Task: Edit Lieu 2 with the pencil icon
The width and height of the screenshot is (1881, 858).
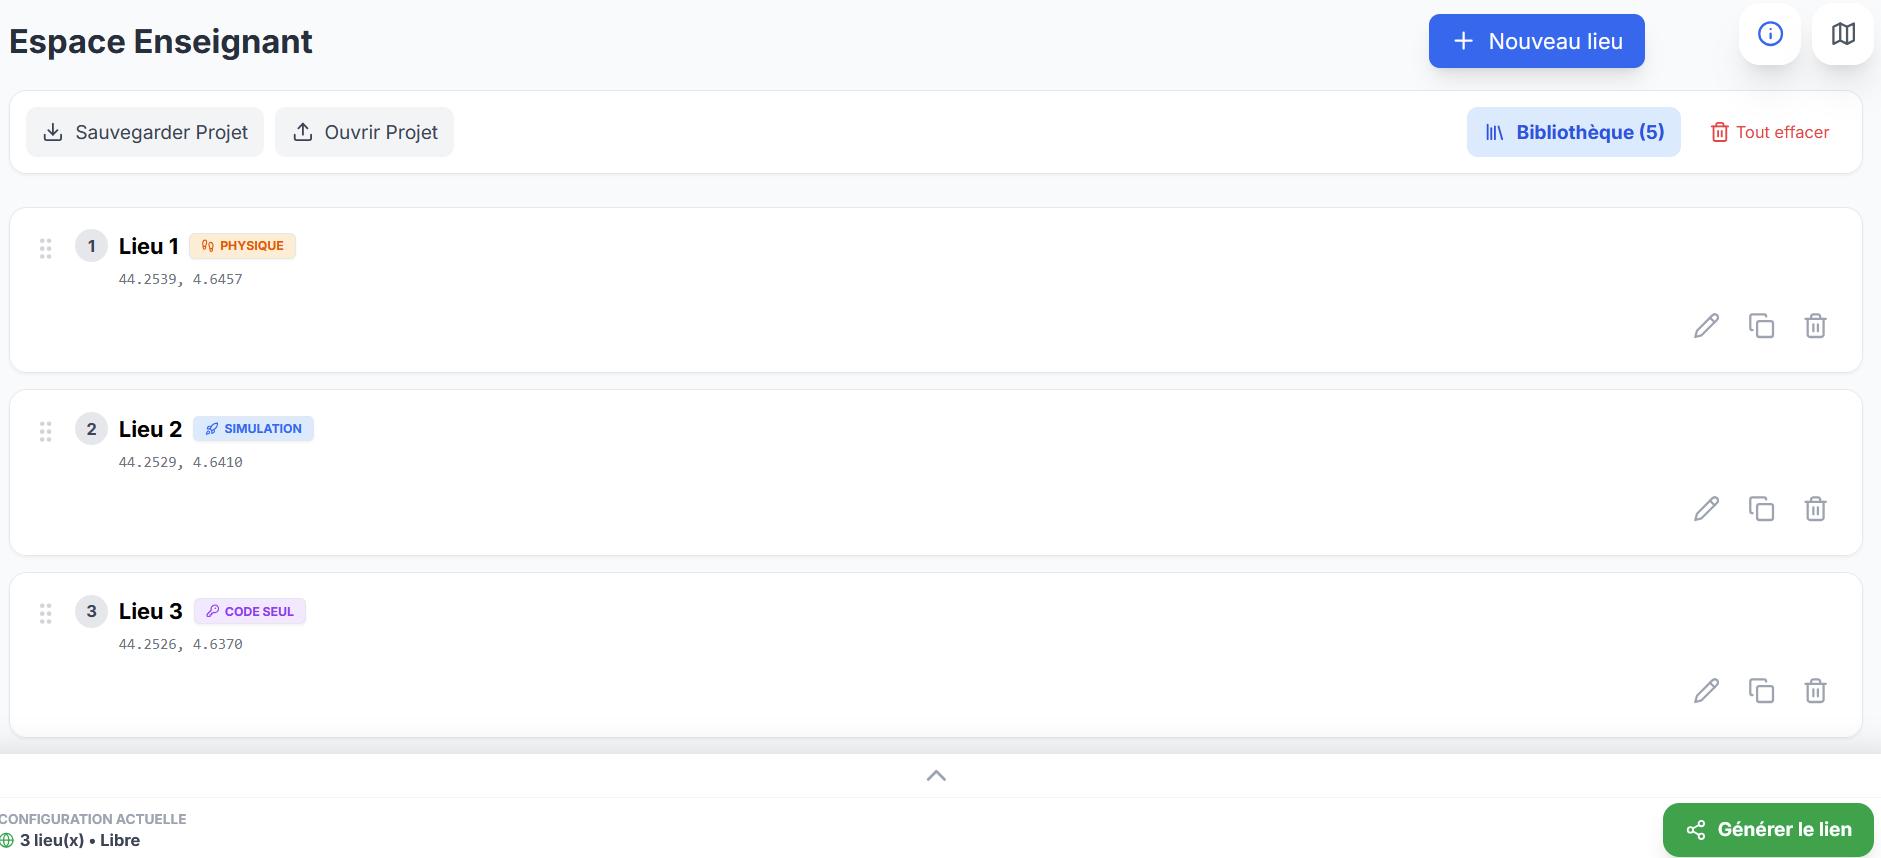Action: point(1706,509)
